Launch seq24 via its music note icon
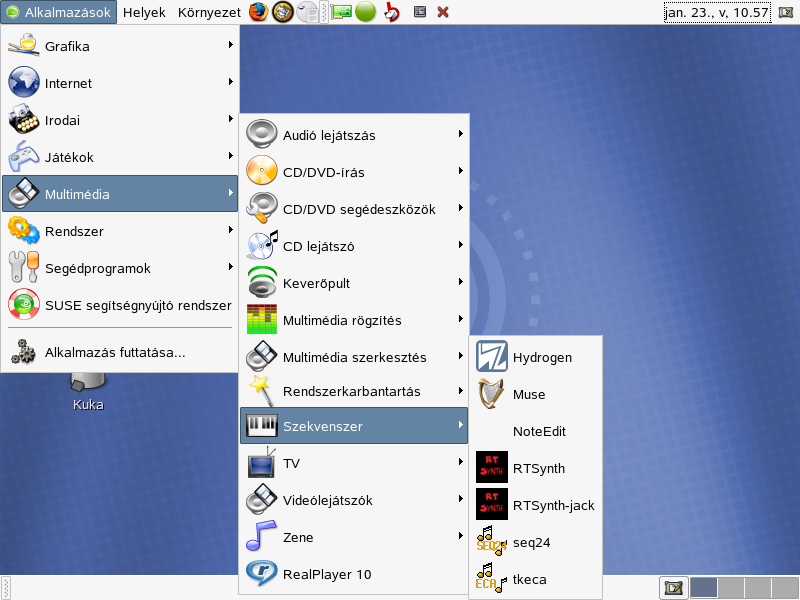 491,541
